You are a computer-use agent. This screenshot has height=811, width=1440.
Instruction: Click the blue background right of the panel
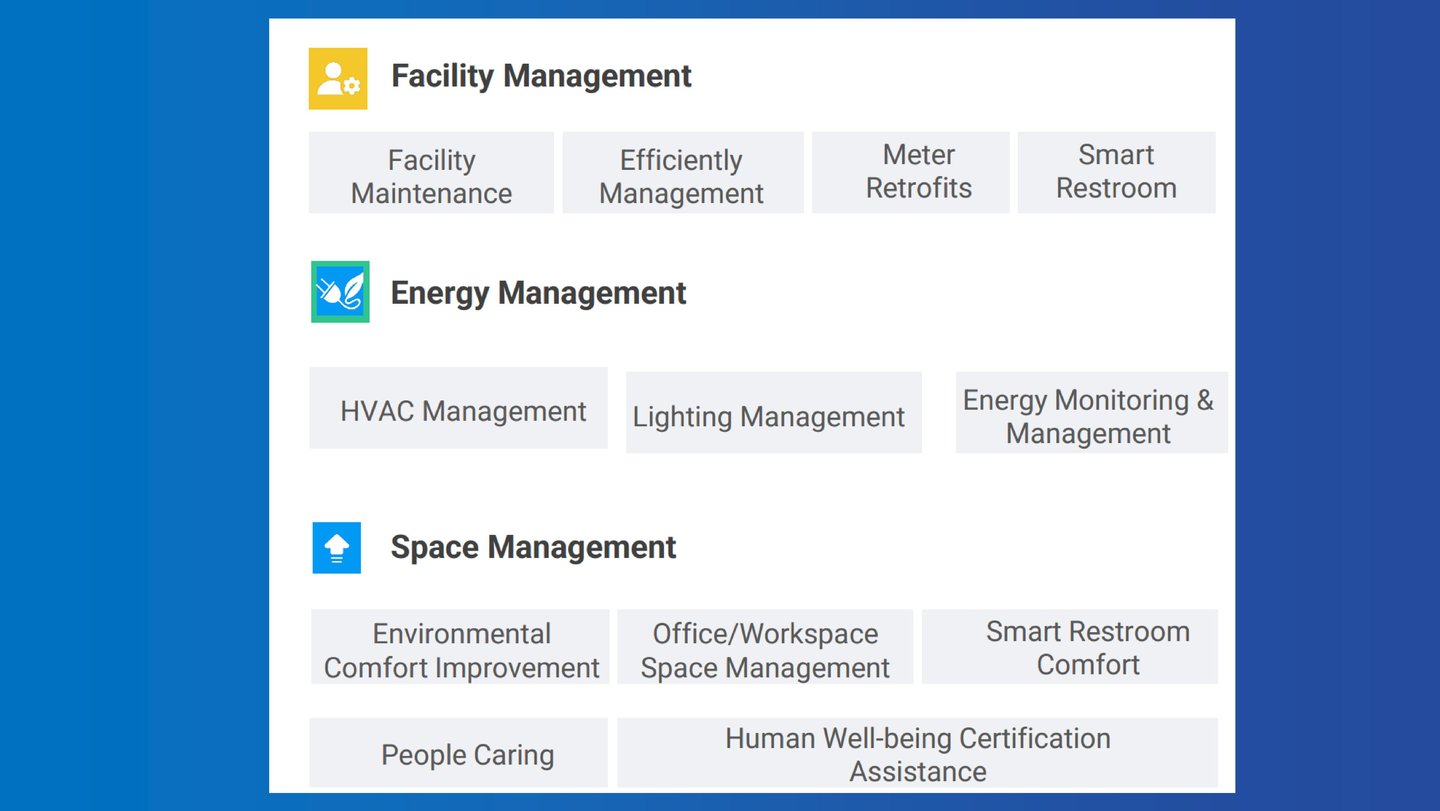(1337, 405)
